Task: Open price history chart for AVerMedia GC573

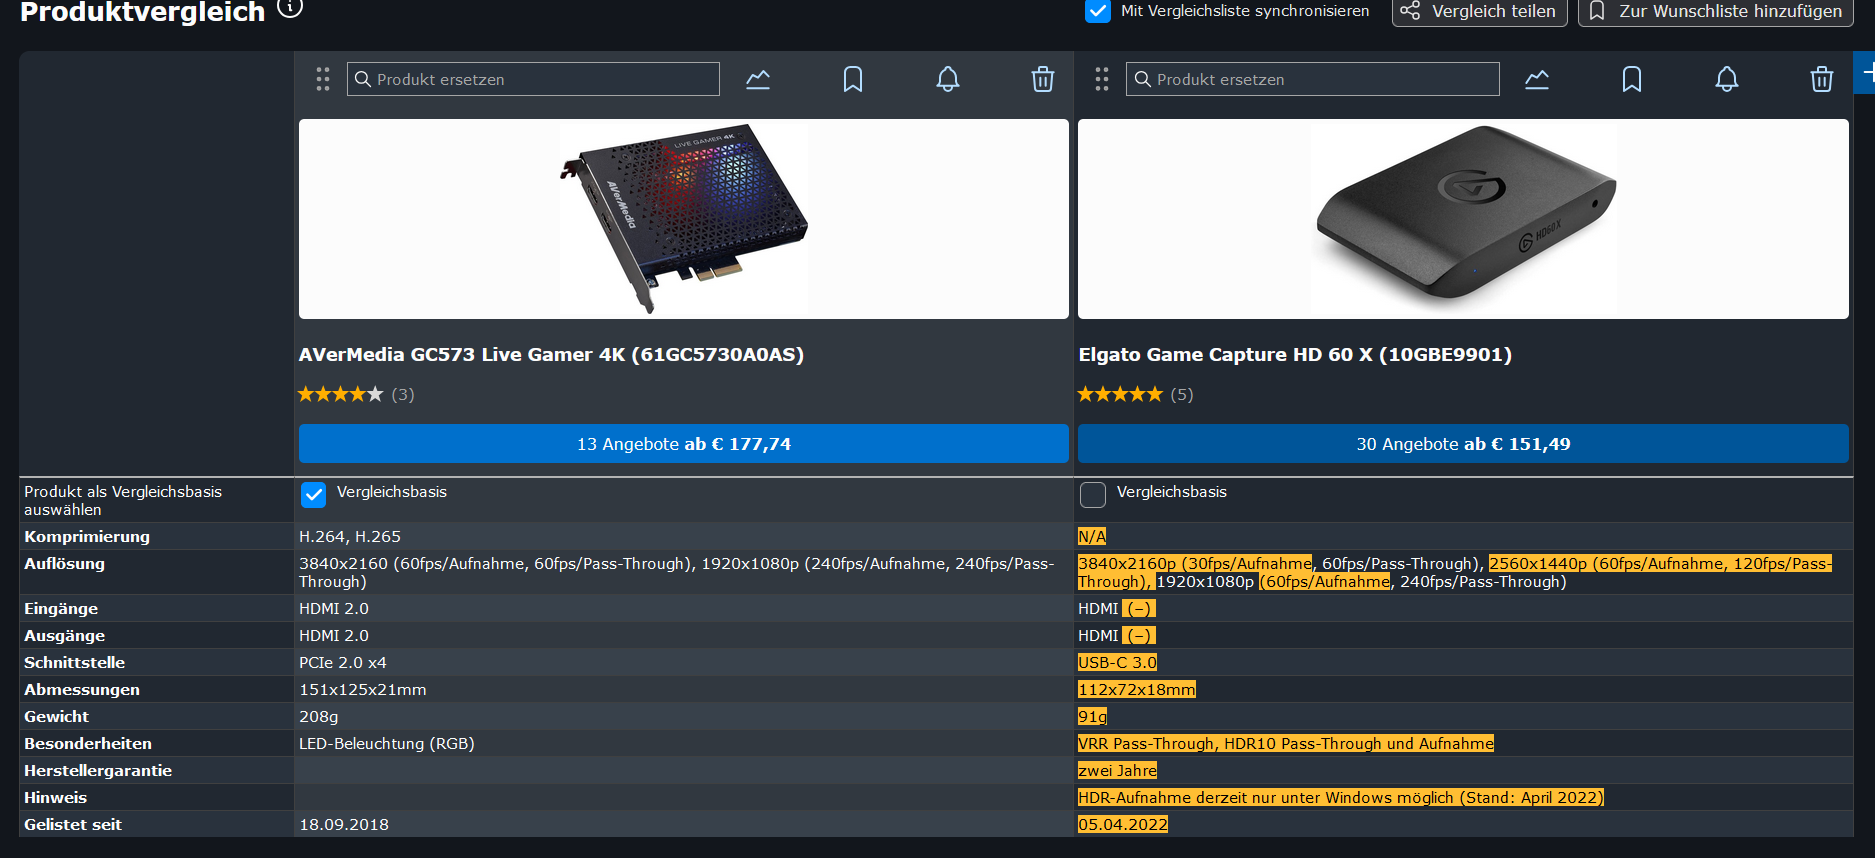Action: click(758, 79)
